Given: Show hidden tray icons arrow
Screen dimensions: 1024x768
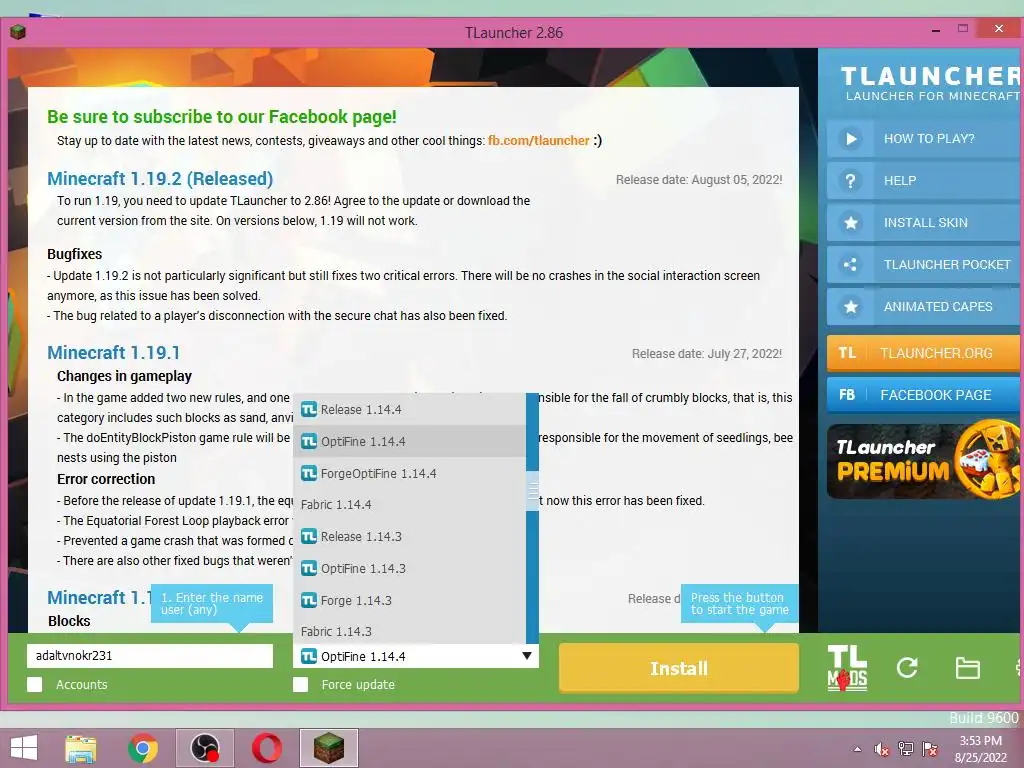Looking at the screenshot, I should [x=857, y=749].
